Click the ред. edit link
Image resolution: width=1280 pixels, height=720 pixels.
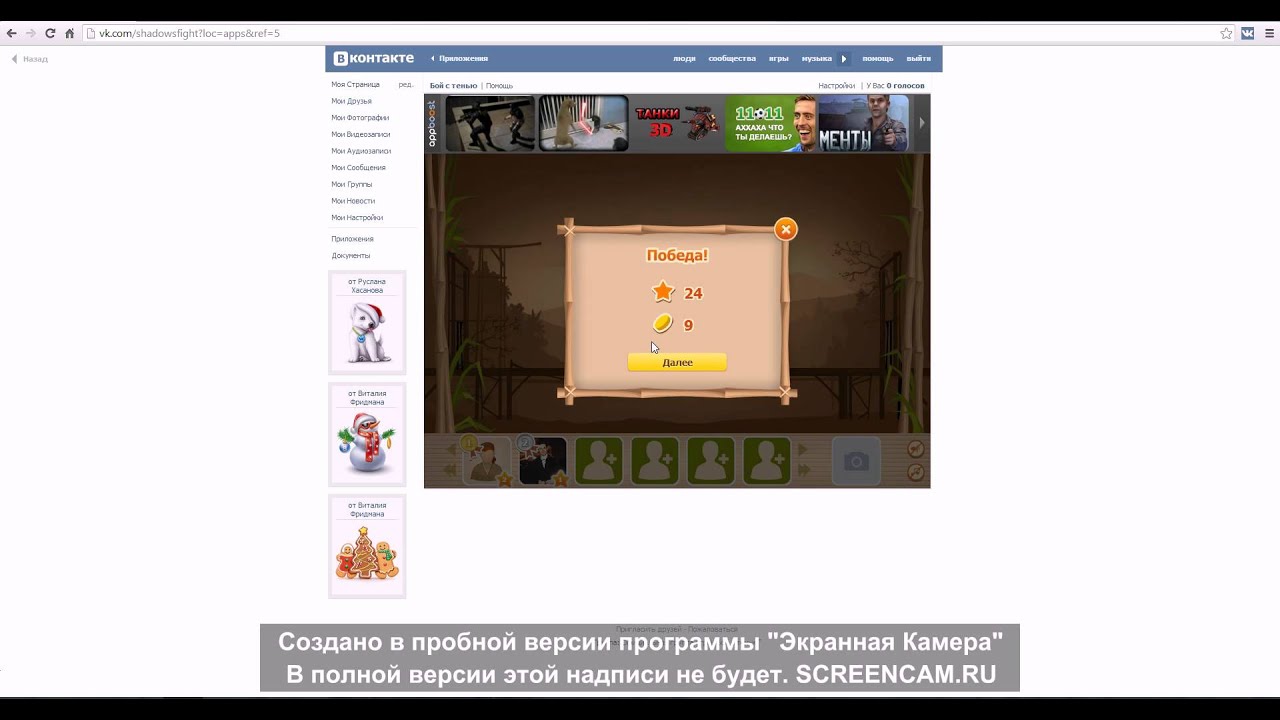(x=405, y=85)
